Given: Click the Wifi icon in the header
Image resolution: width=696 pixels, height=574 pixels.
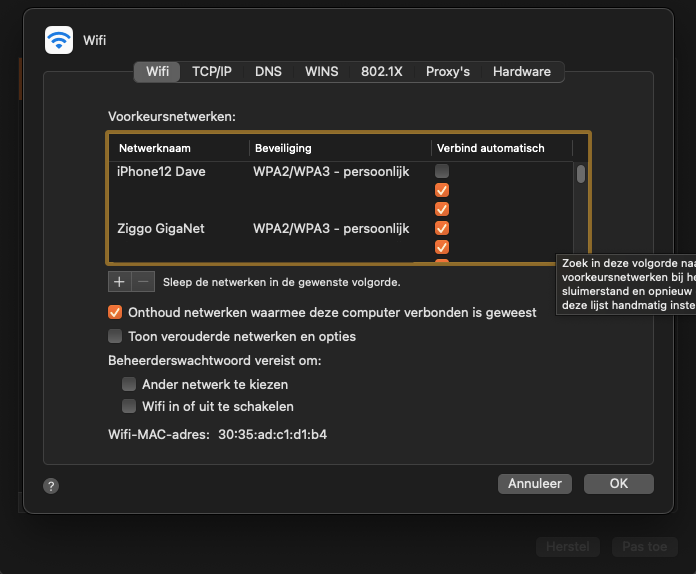Looking at the screenshot, I should tap(59, 40).
